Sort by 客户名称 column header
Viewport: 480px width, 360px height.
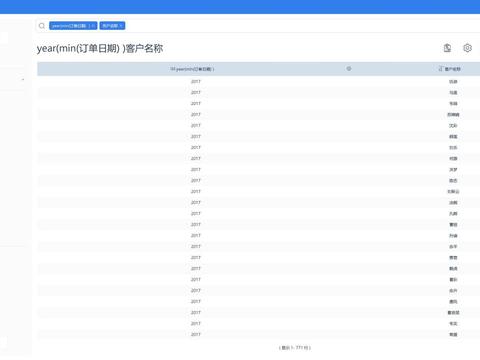point(453,69)
